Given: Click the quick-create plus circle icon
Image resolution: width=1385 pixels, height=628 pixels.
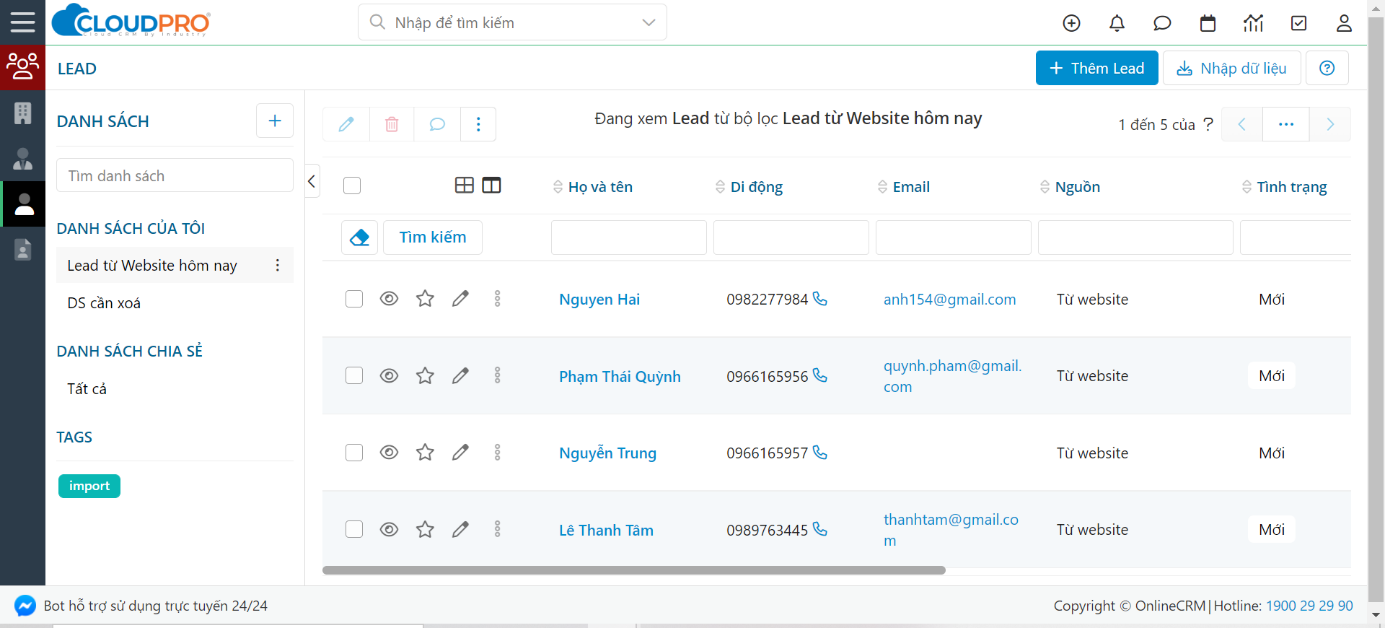Looking at the screenshot, I should (1071, 23).
